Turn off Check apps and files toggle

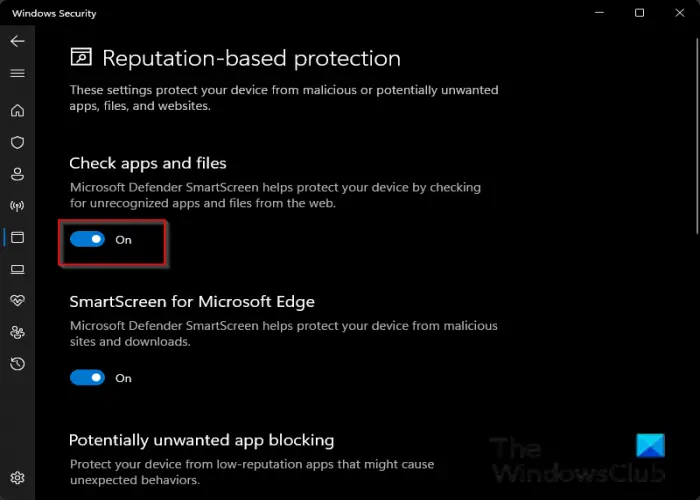[x=88, y=239]
